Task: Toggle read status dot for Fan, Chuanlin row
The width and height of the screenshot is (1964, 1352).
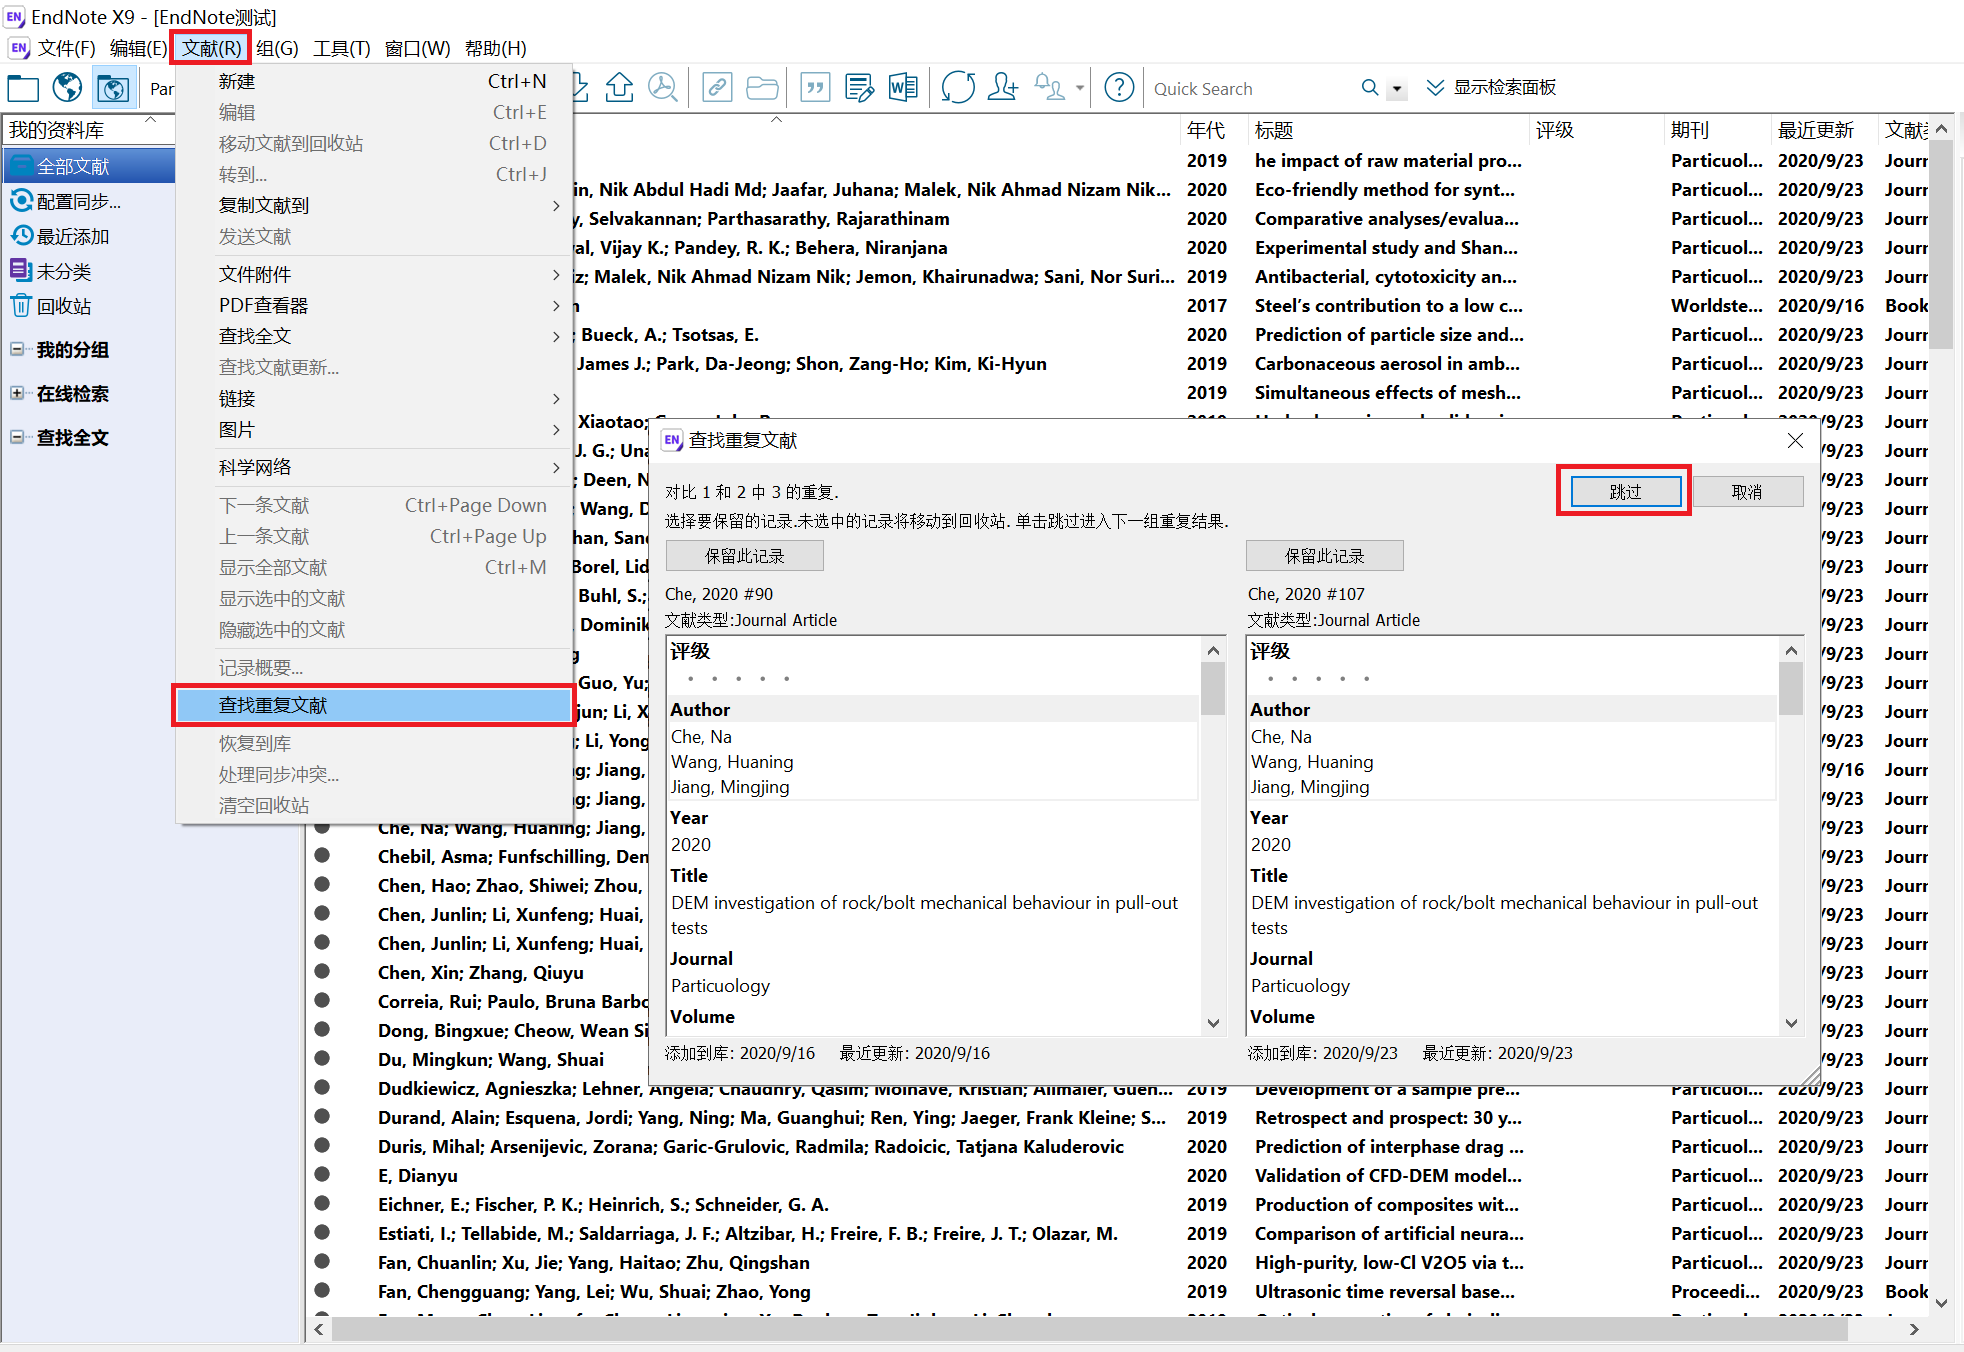Action: pyautogui.click(x=322, y=1262)
